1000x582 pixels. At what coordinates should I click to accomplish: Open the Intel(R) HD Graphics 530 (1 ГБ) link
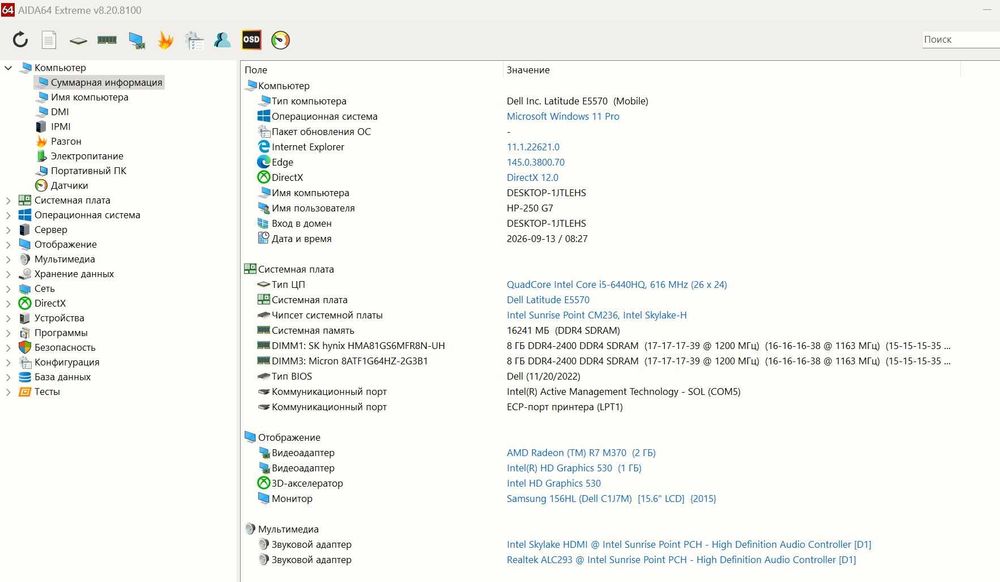click(574, 468)
